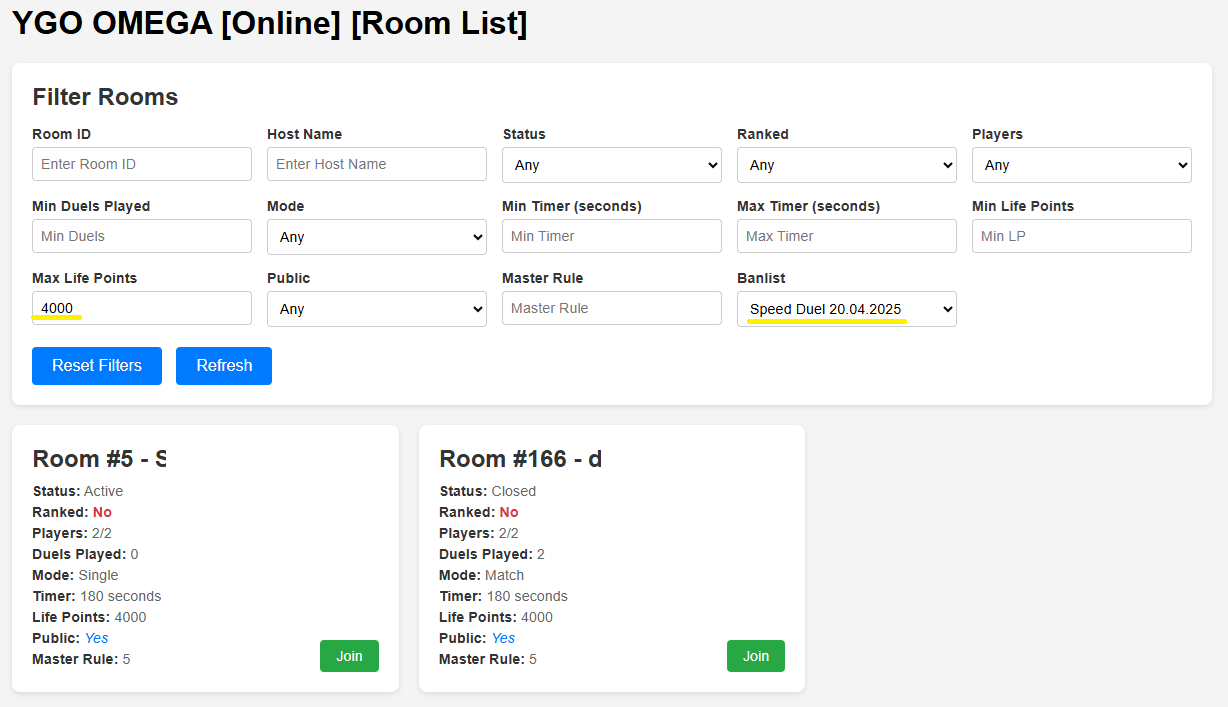Expand the Players dropdown
The image size is (1228, 707).
1082,165
